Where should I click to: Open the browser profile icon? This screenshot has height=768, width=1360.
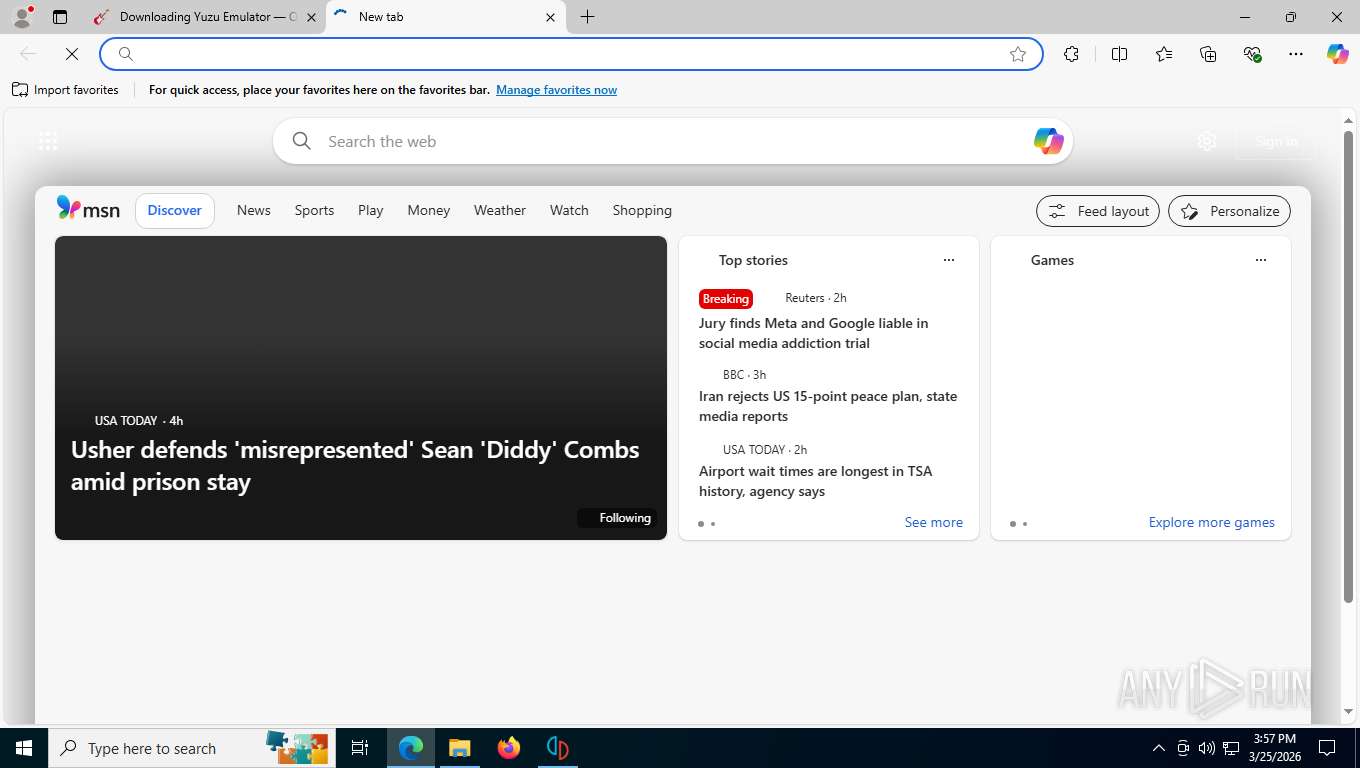tap(21, 17)
